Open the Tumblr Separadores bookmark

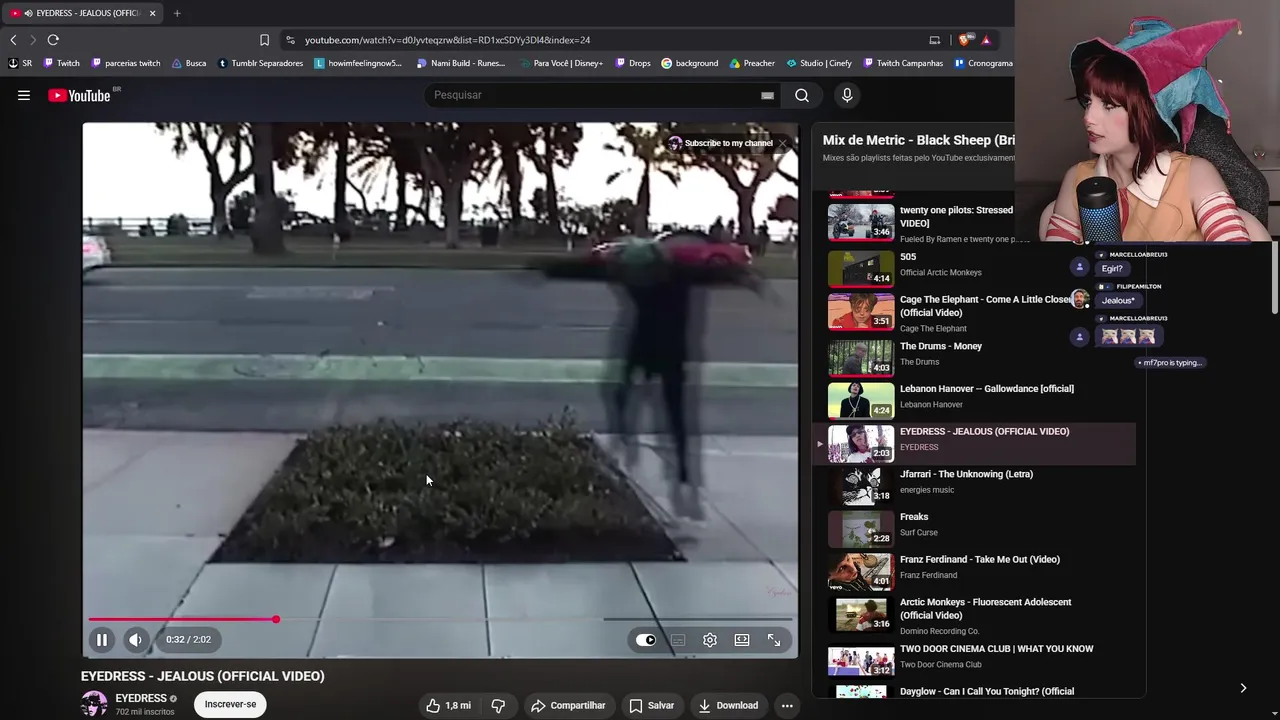[x=260, y=63]
